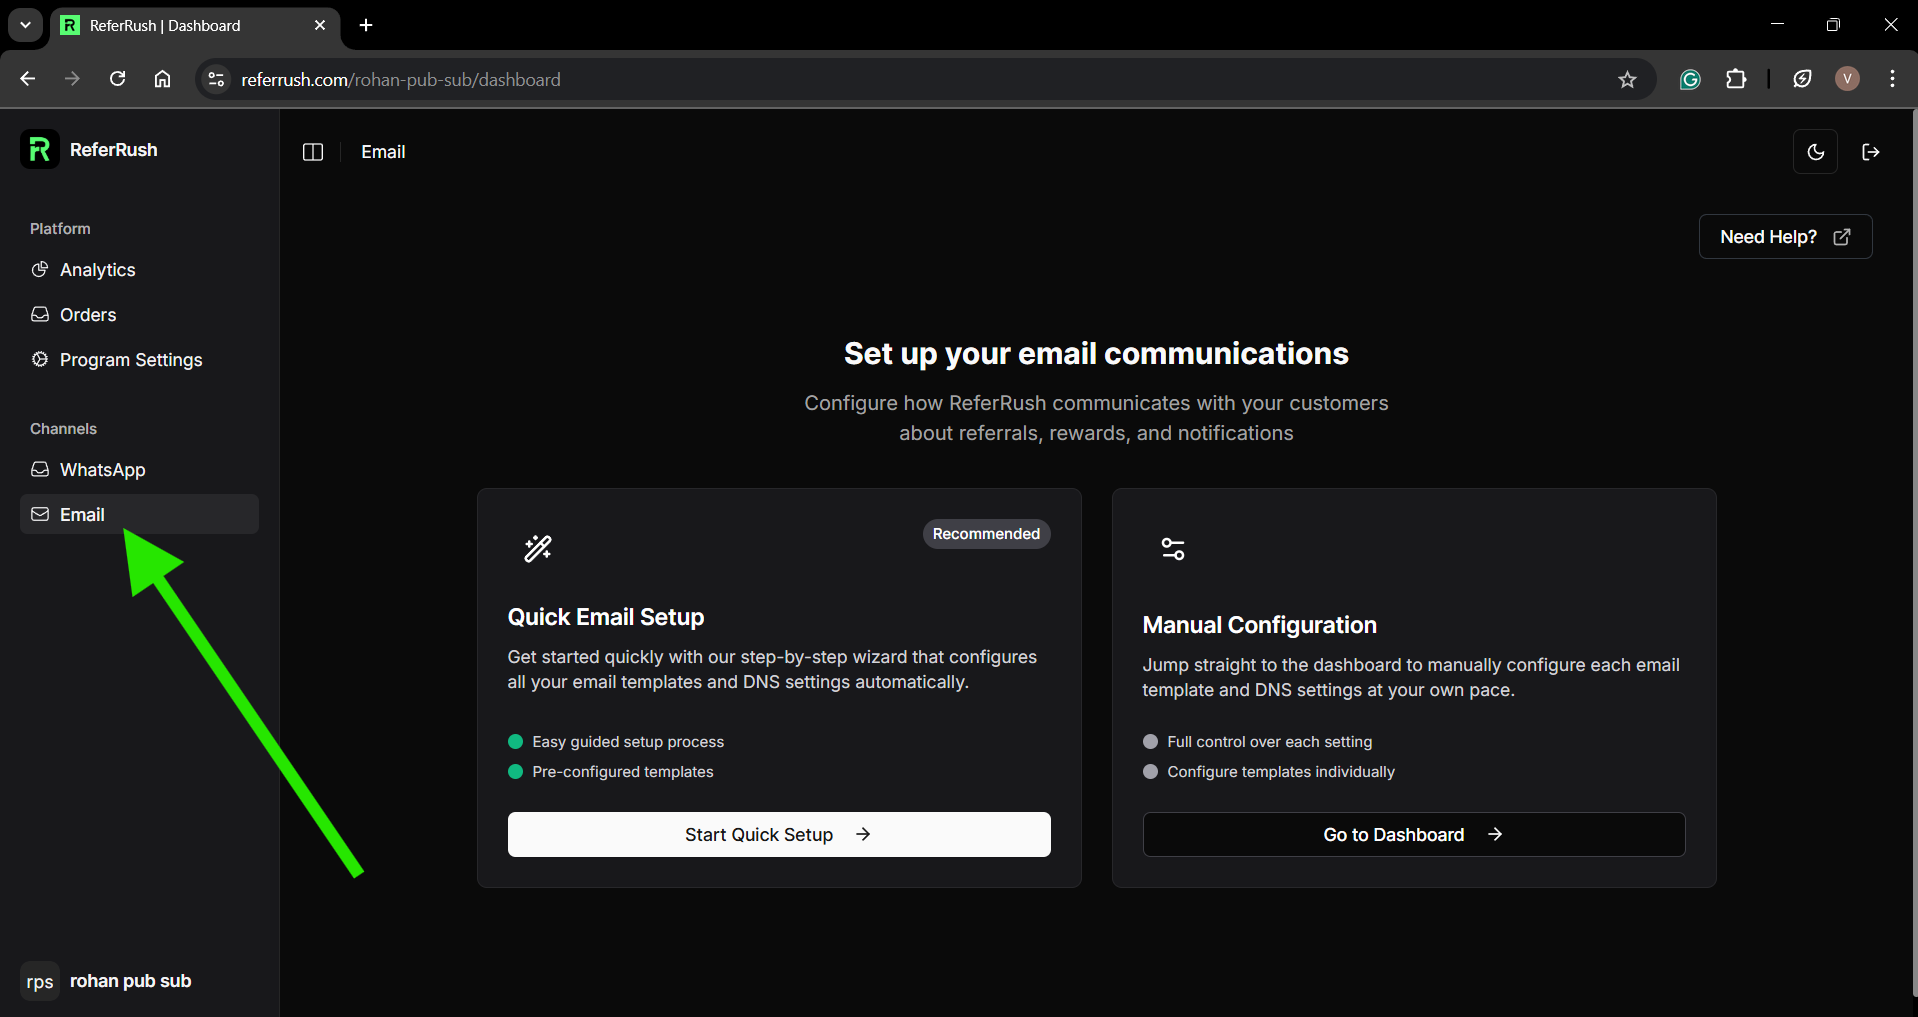Viewport: 1918px width, 1017px height.
Task: View site information icon in address bar
Action: [x=216, y=79]
